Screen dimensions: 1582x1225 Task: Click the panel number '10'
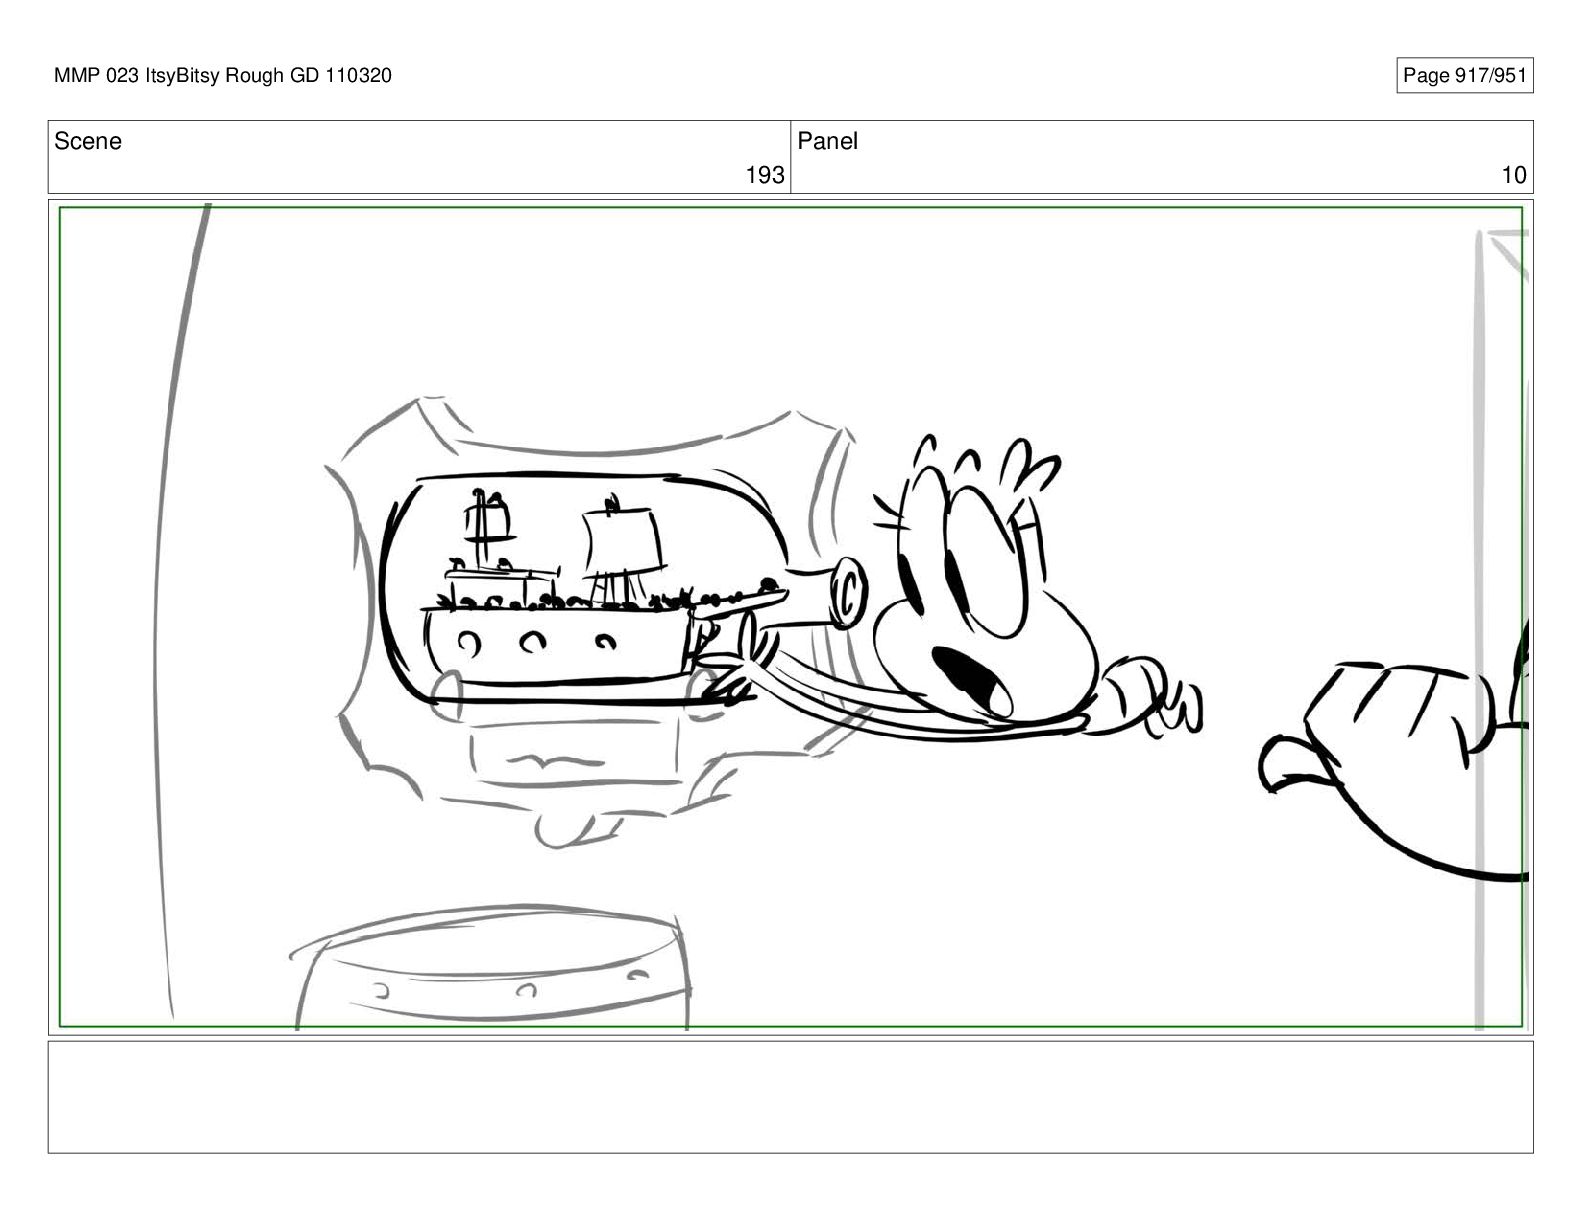1514,175
